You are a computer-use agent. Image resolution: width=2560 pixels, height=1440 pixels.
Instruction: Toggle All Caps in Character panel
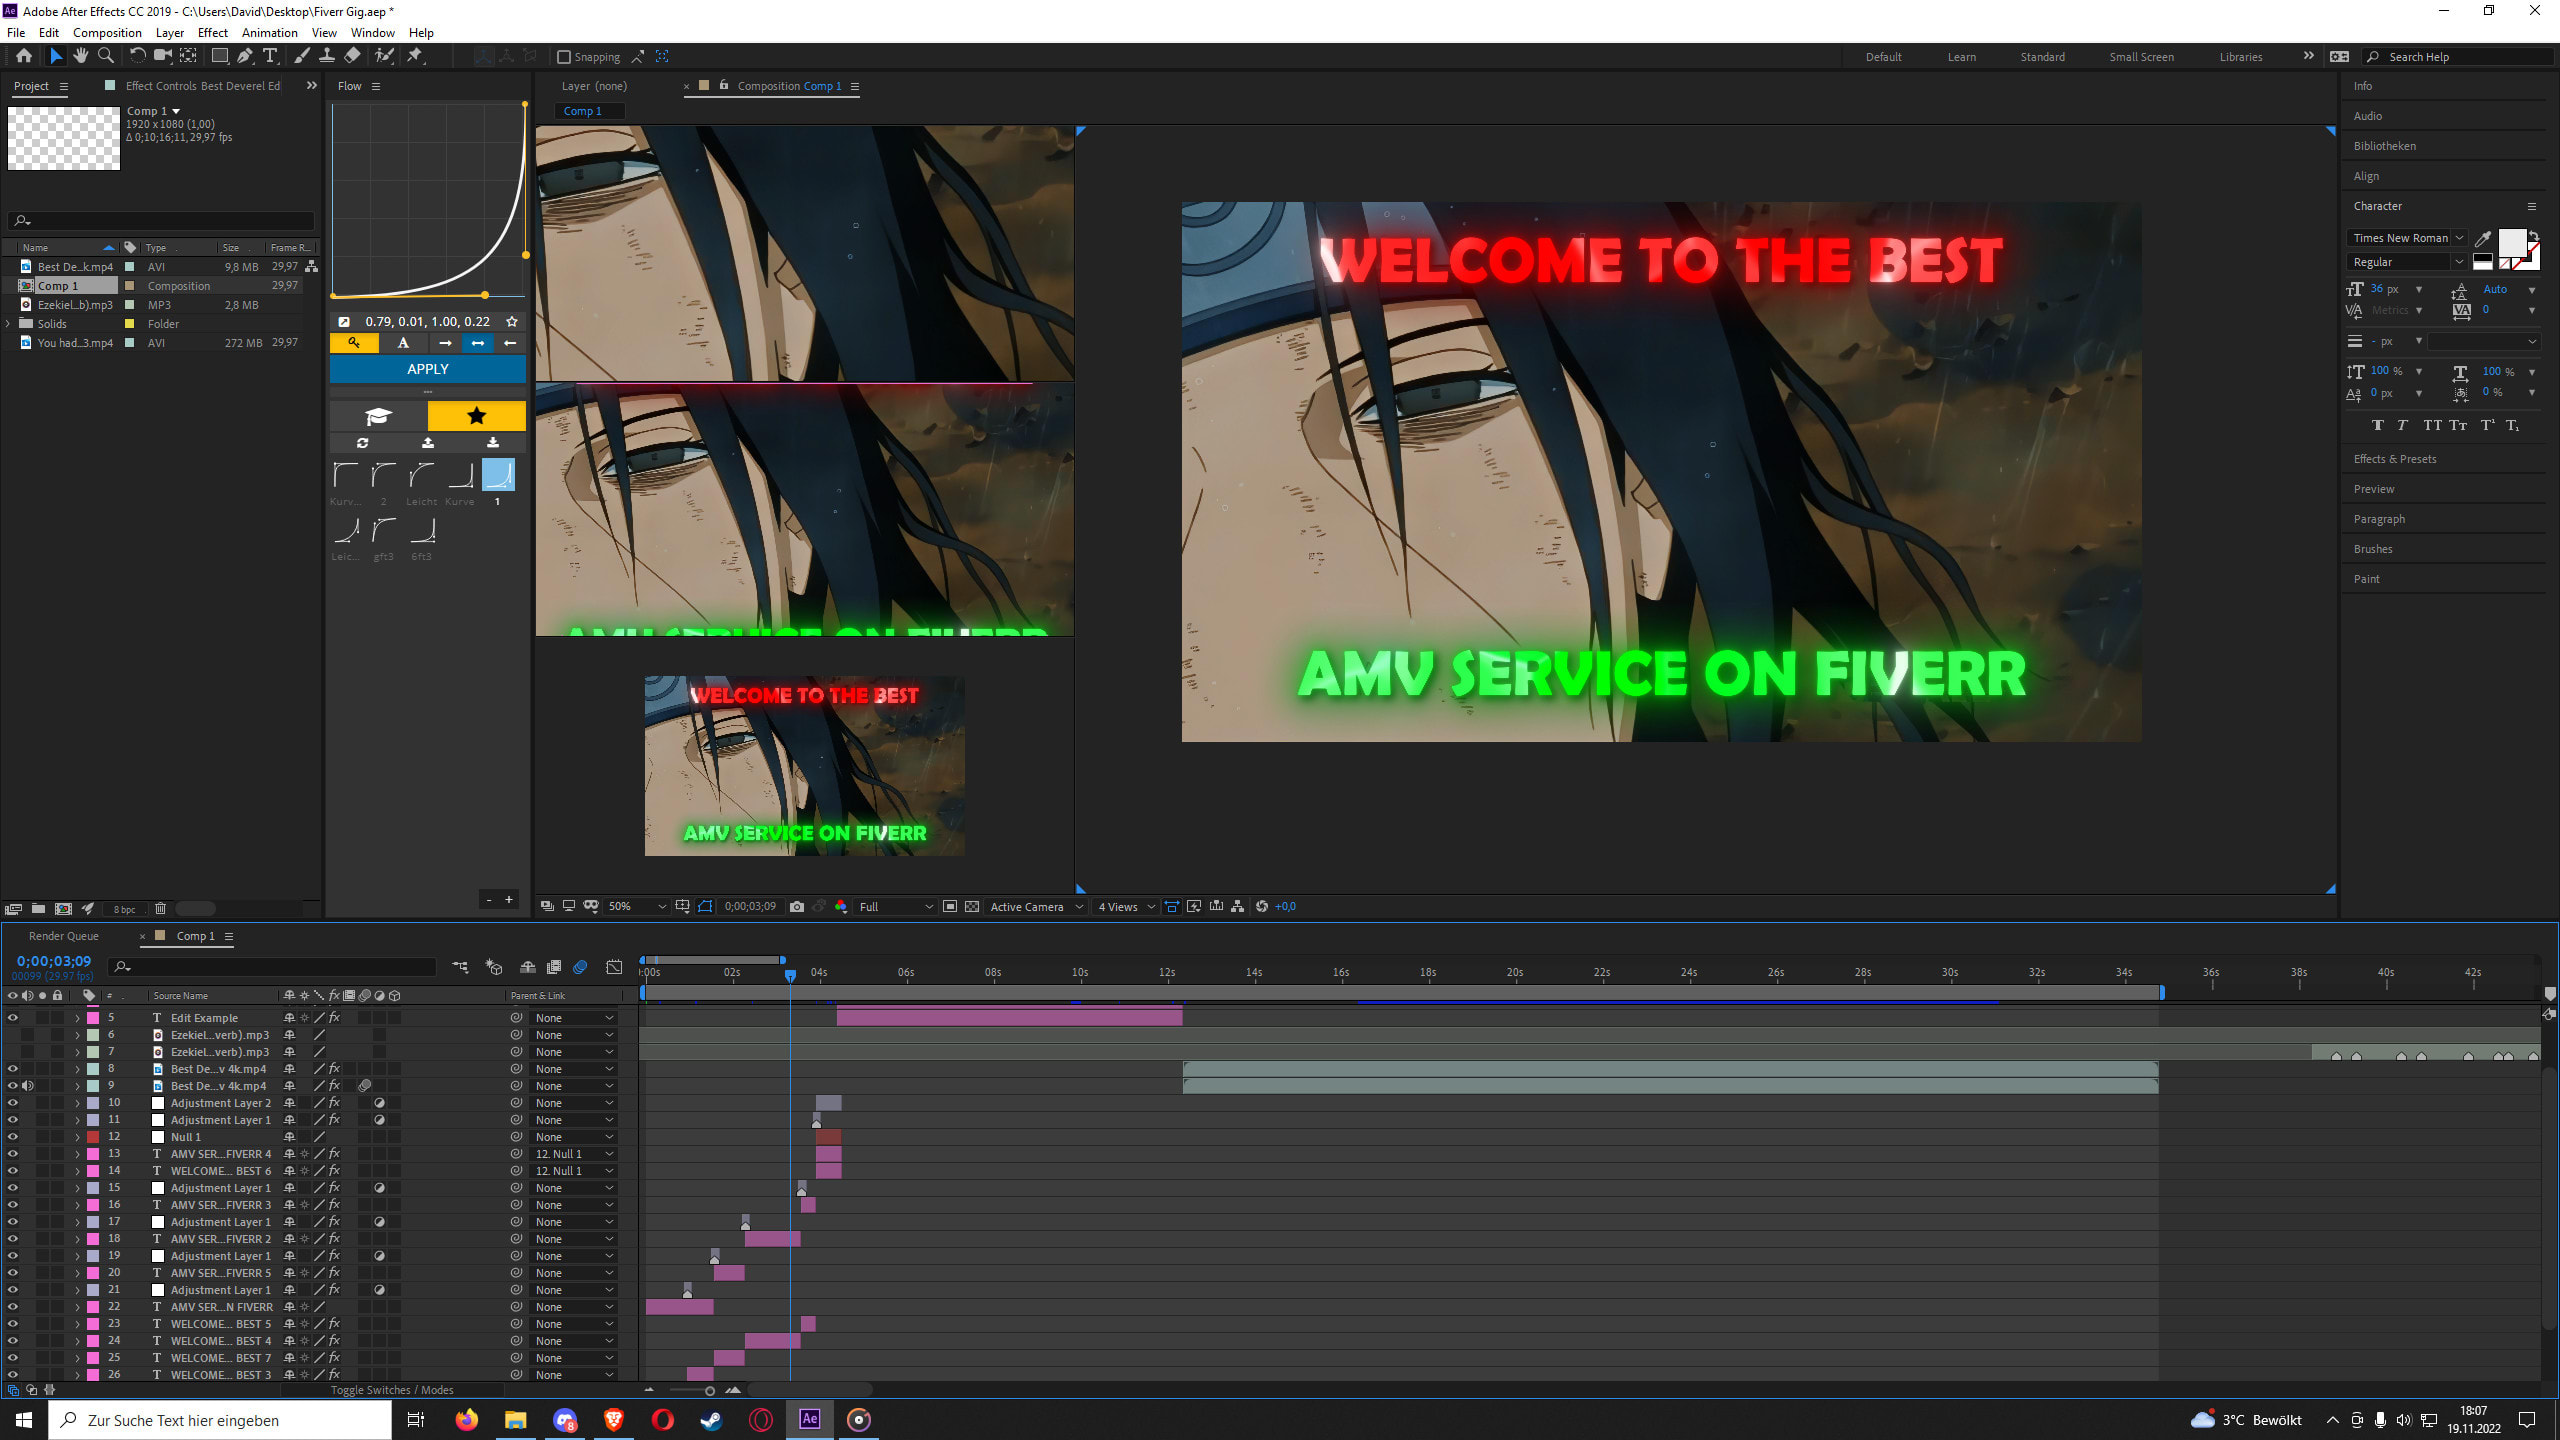tap(2433, 425)
